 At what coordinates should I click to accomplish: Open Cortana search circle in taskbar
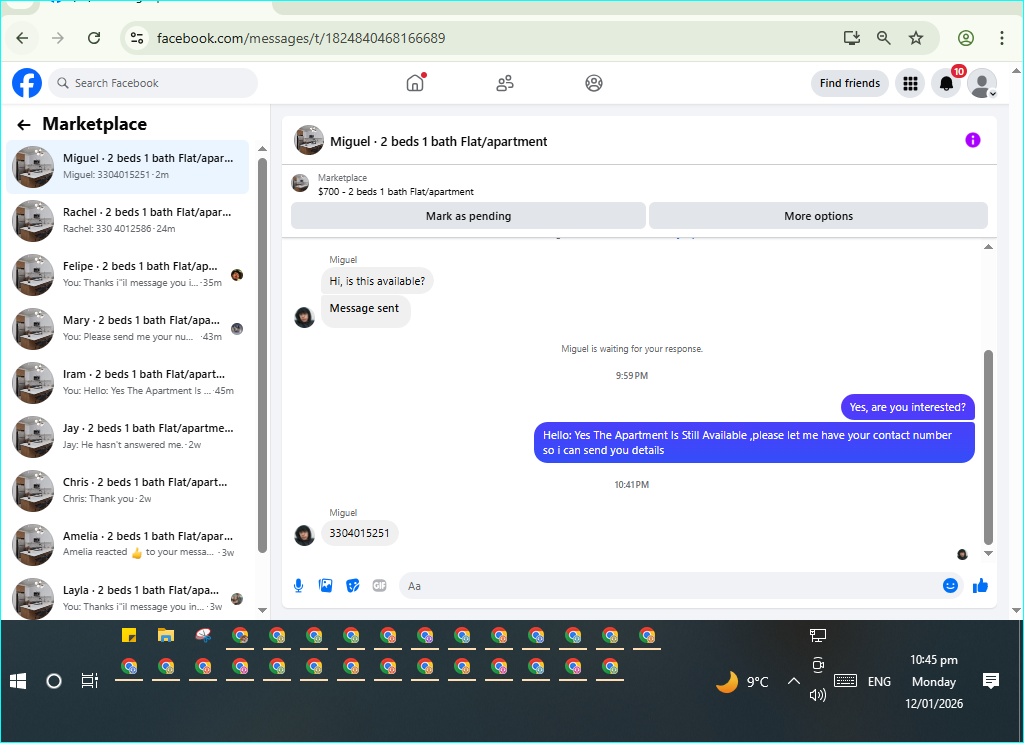[x=54, y=682]
